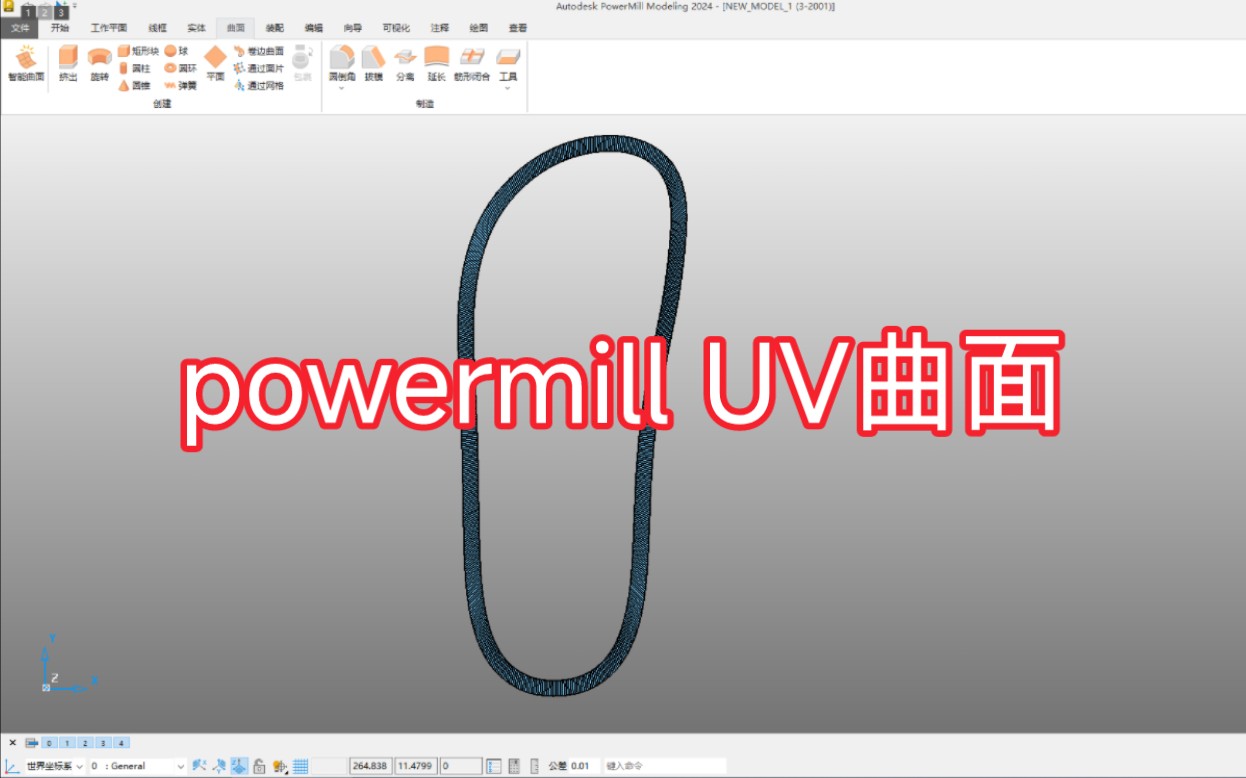Click the lock icon in status bar
This screenshot has height=778, width=1246.
coord(259,766)
